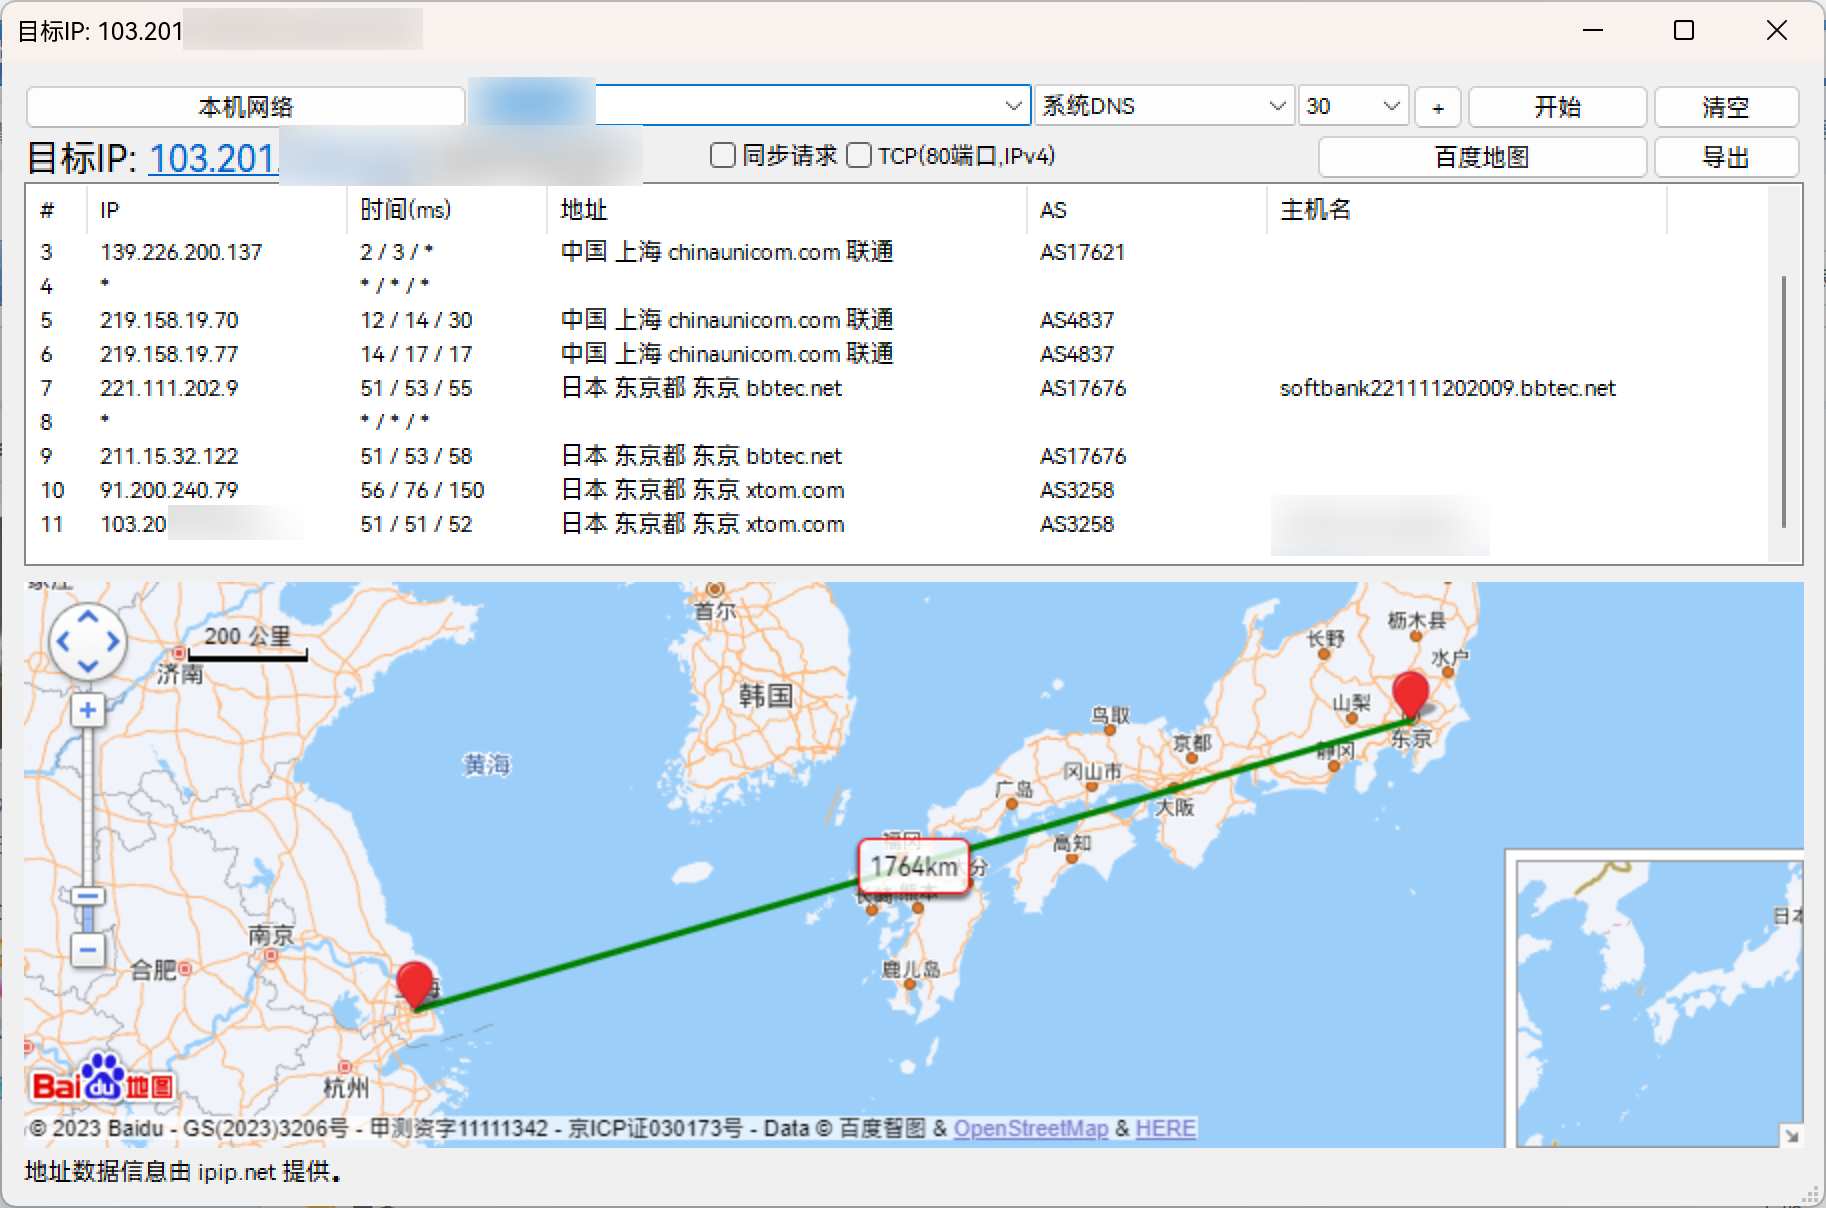1826x1208 pixels.
Task: Open the 系统DNS dropdown
Action: [1276, 106]
